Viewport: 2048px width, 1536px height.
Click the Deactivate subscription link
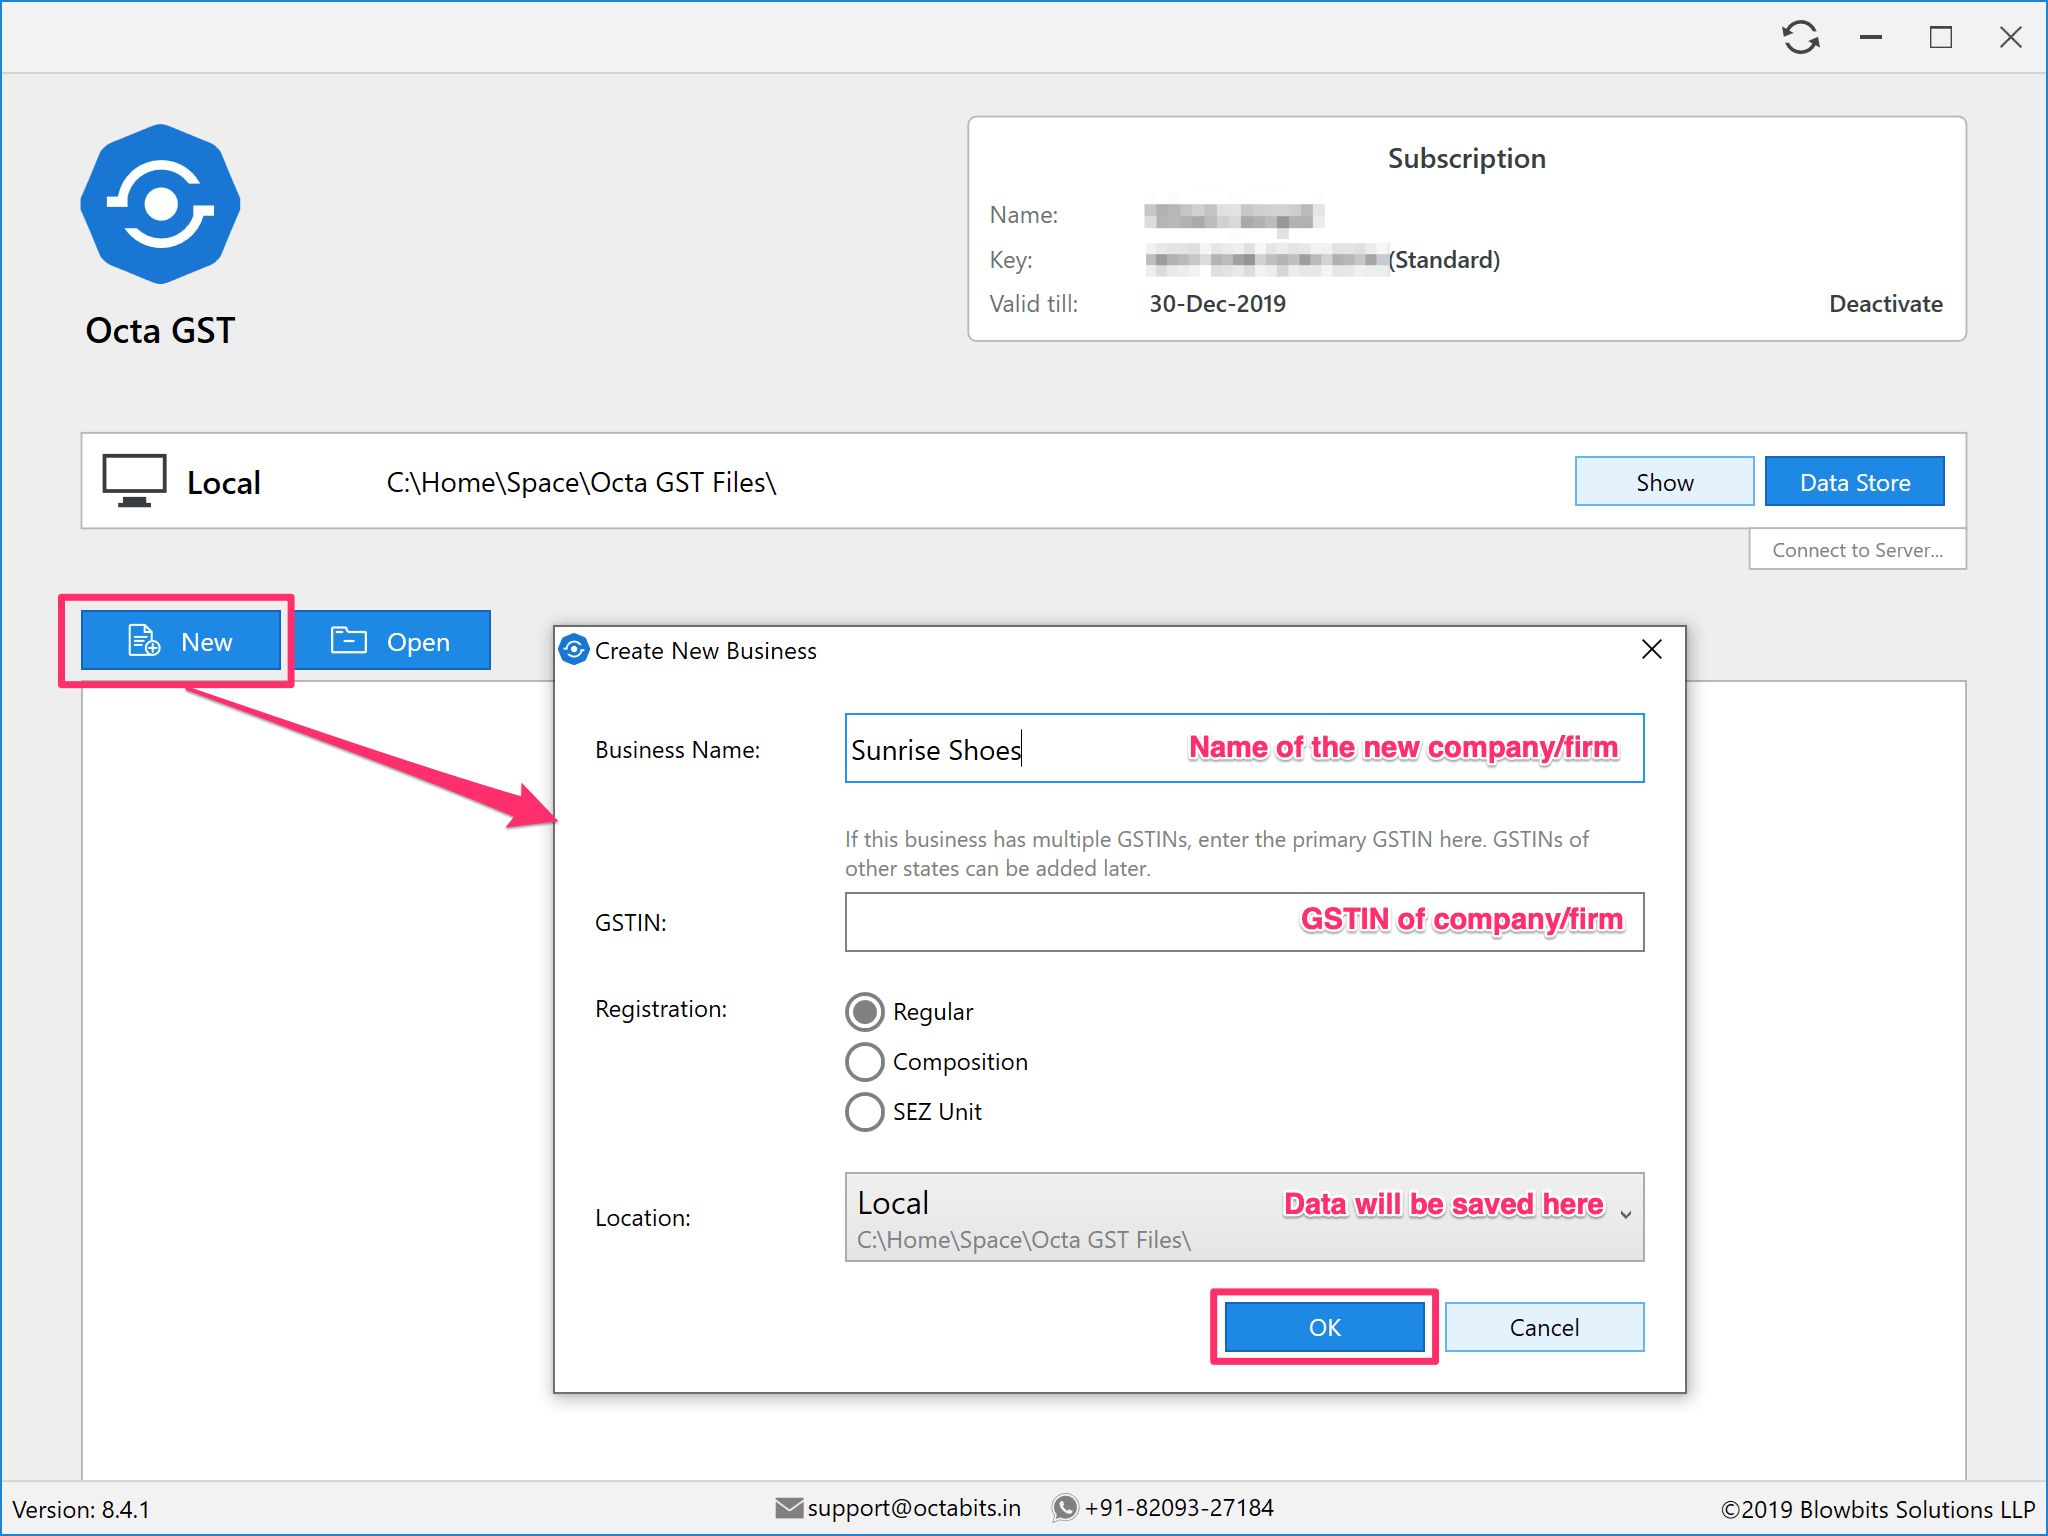1885,304
